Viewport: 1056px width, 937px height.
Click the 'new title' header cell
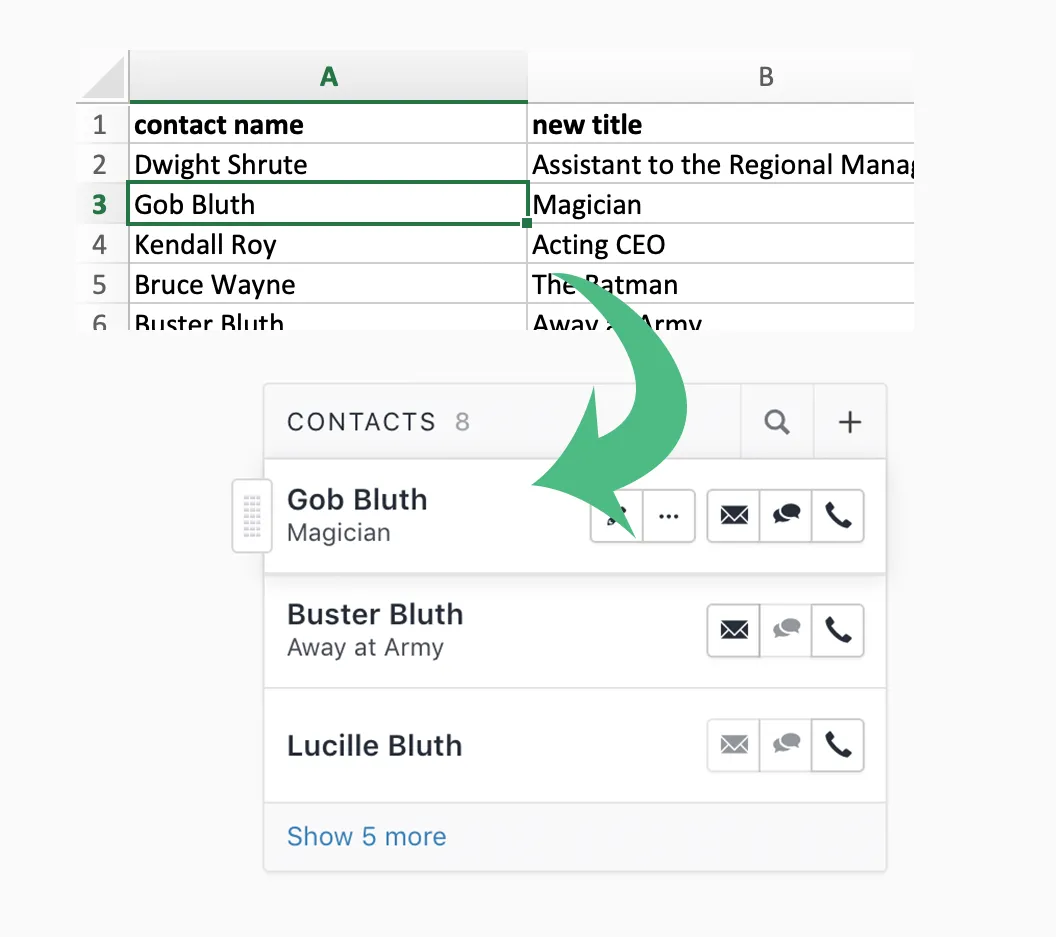(x=721, y=124)
